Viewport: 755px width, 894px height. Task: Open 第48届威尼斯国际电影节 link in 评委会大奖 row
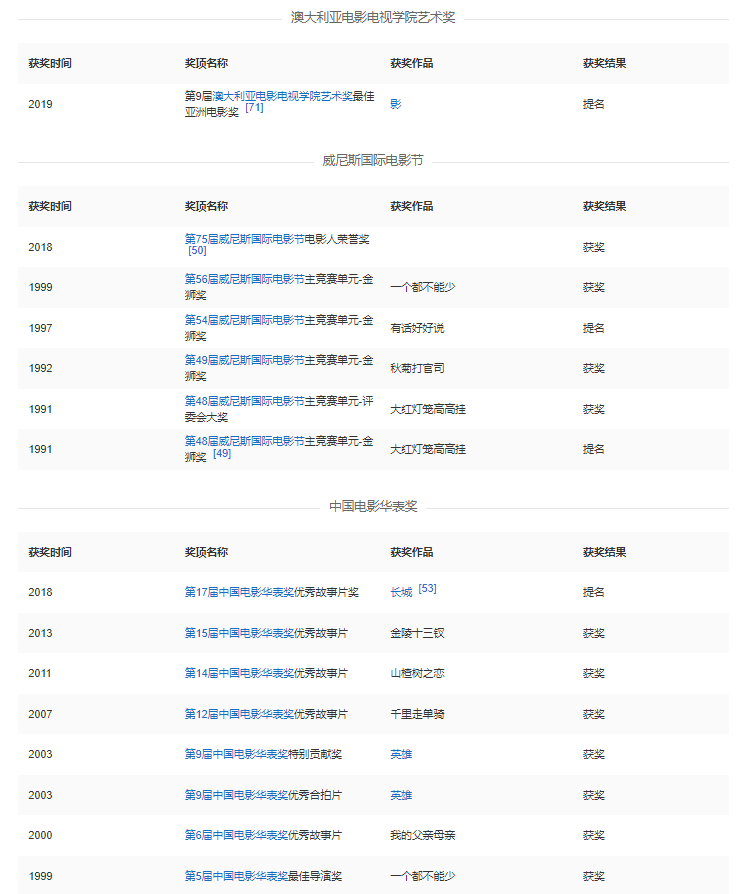pyautogui.click(x=244, y=401)
